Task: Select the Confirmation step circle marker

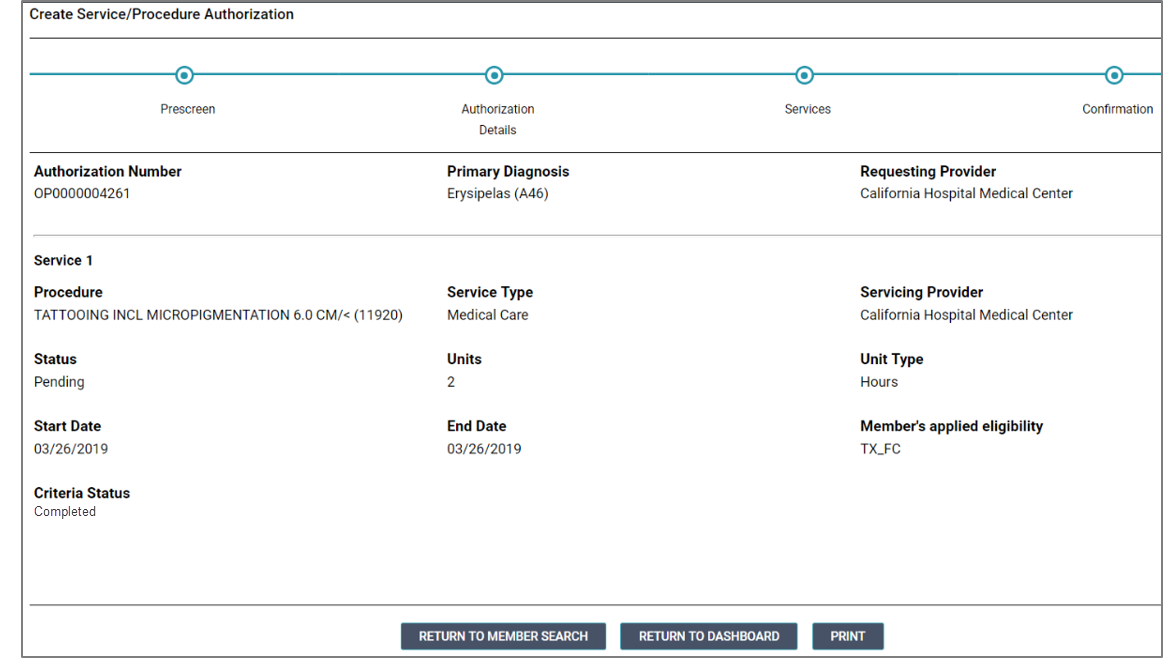Action: [1114, 75]
